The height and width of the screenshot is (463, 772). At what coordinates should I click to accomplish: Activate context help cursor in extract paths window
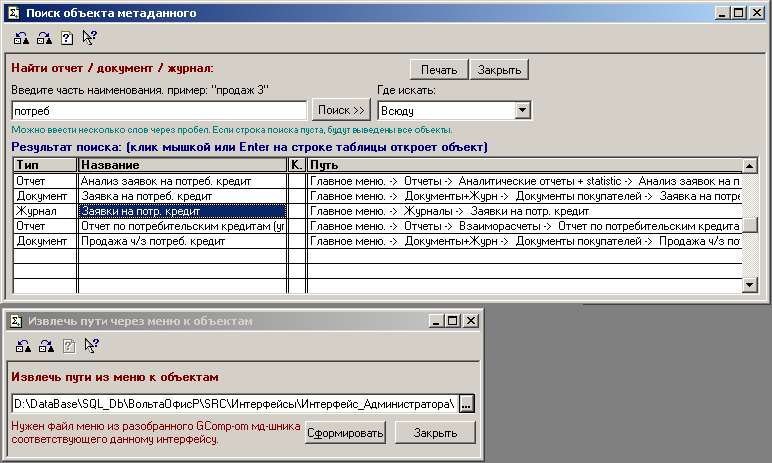click(91, 346)
